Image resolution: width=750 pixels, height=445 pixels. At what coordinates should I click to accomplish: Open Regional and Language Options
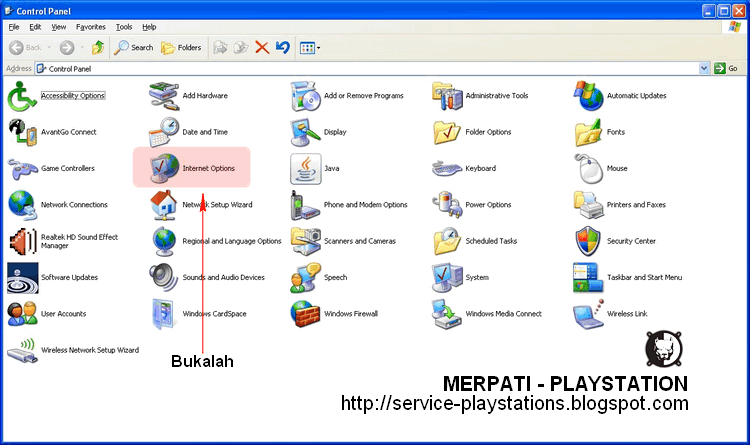[x=164, y=241]
